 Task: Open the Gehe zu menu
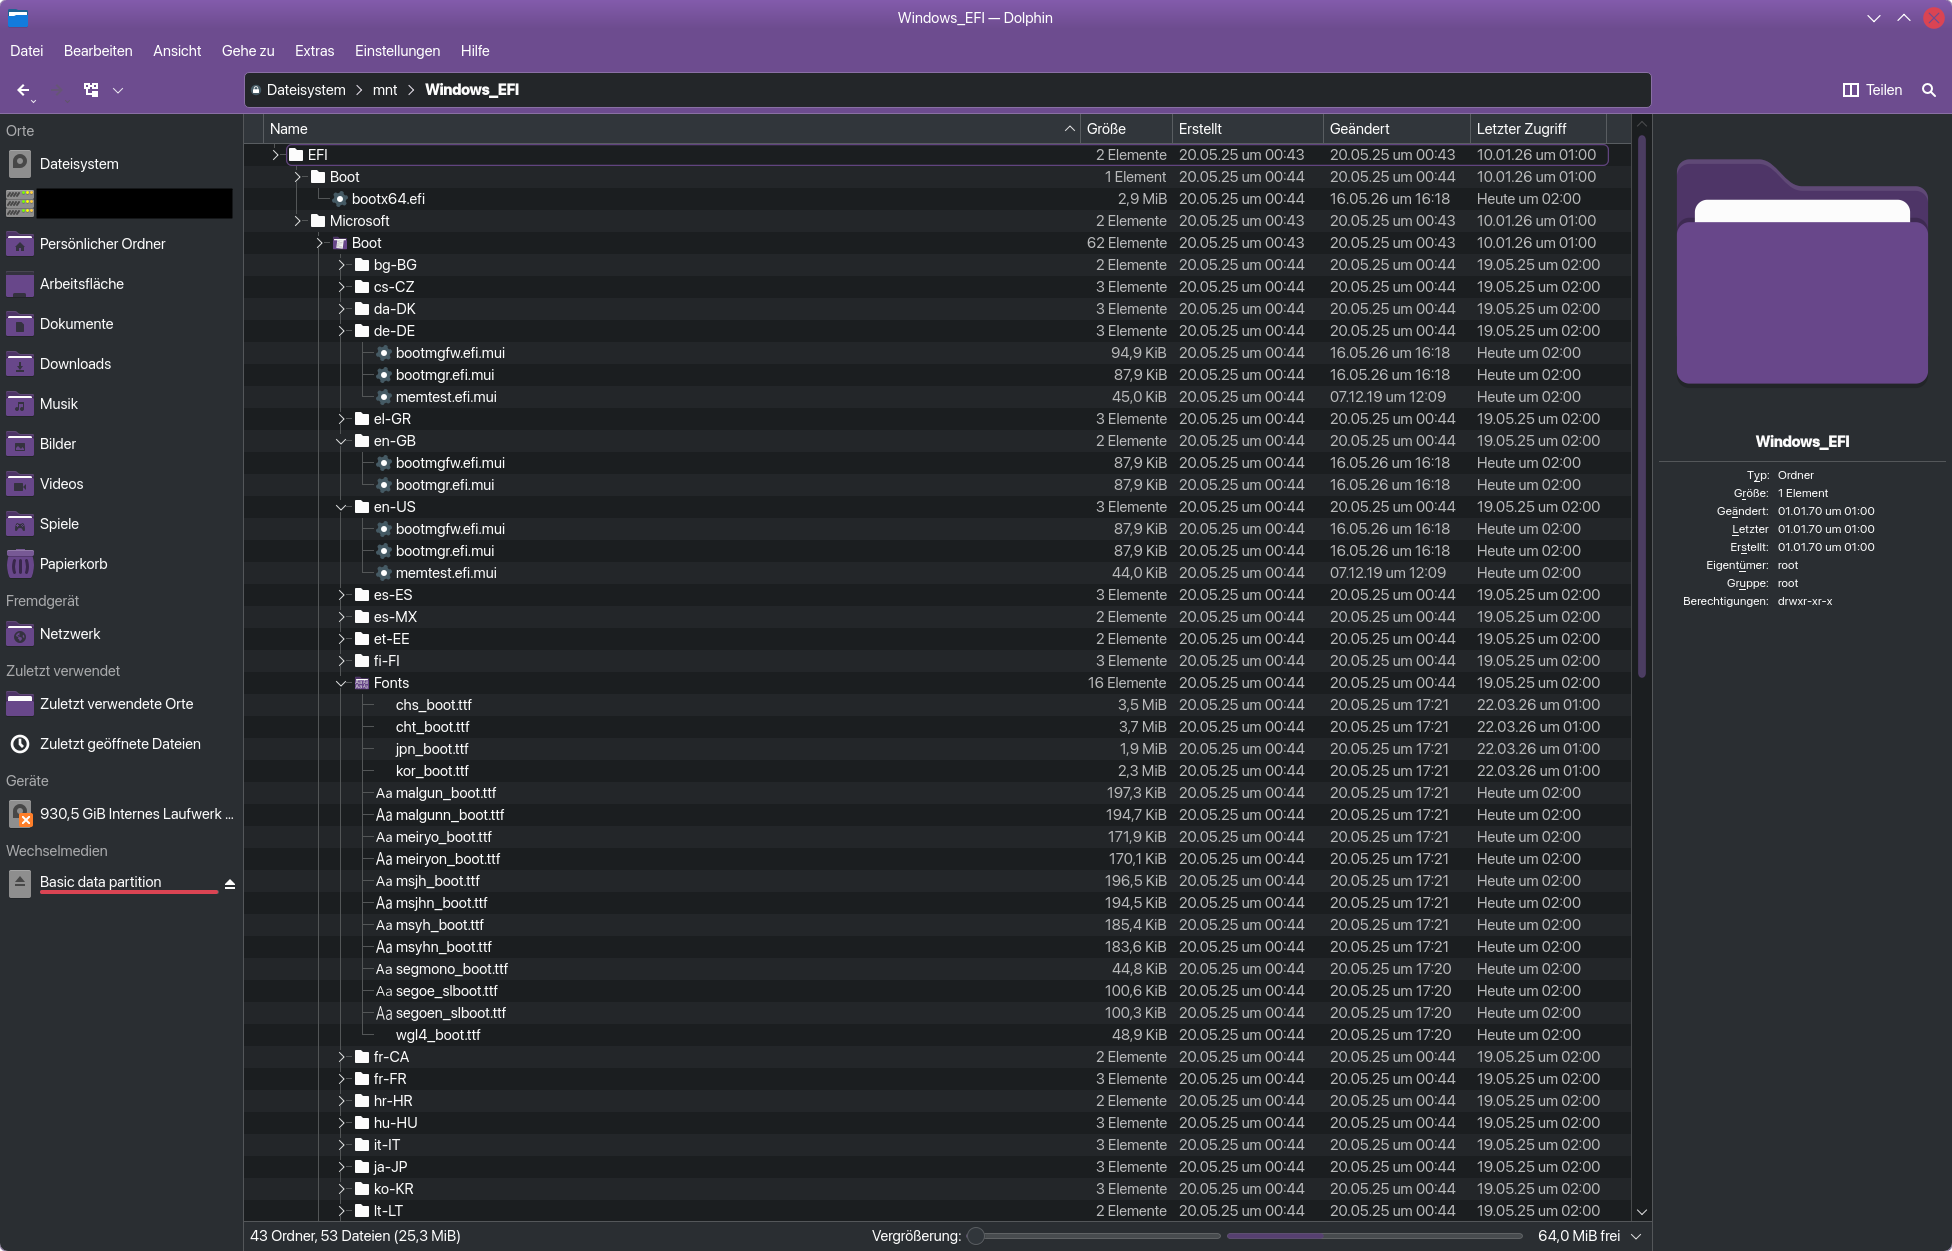point(248,51)
